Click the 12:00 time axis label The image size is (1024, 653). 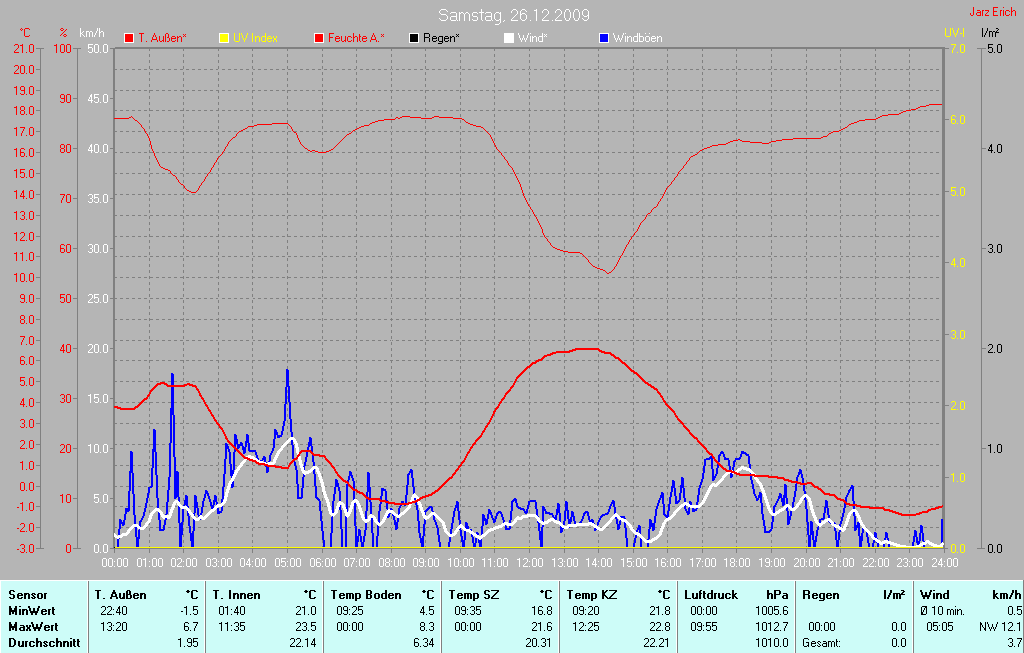[529, 564]
